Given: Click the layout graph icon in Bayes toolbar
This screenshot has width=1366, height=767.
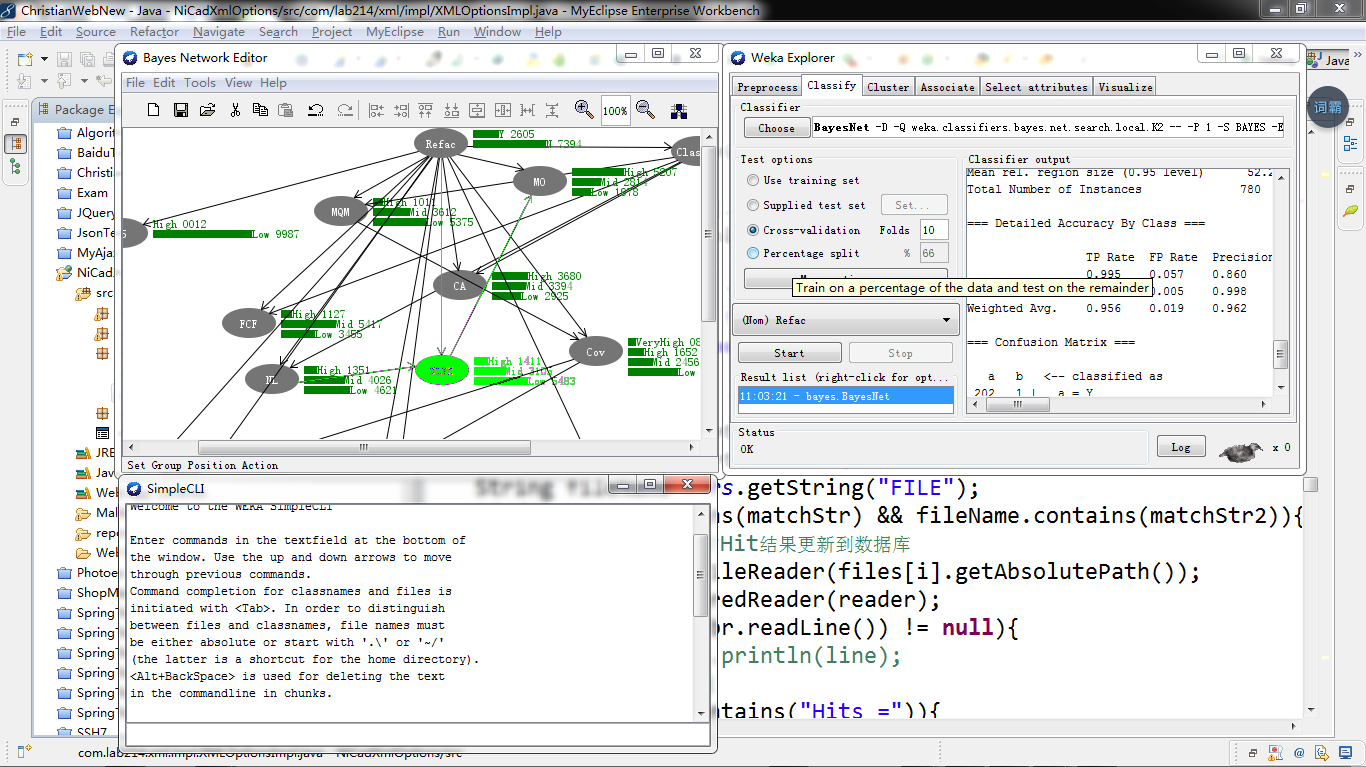Looking at the screenshot, I should 679,110.
